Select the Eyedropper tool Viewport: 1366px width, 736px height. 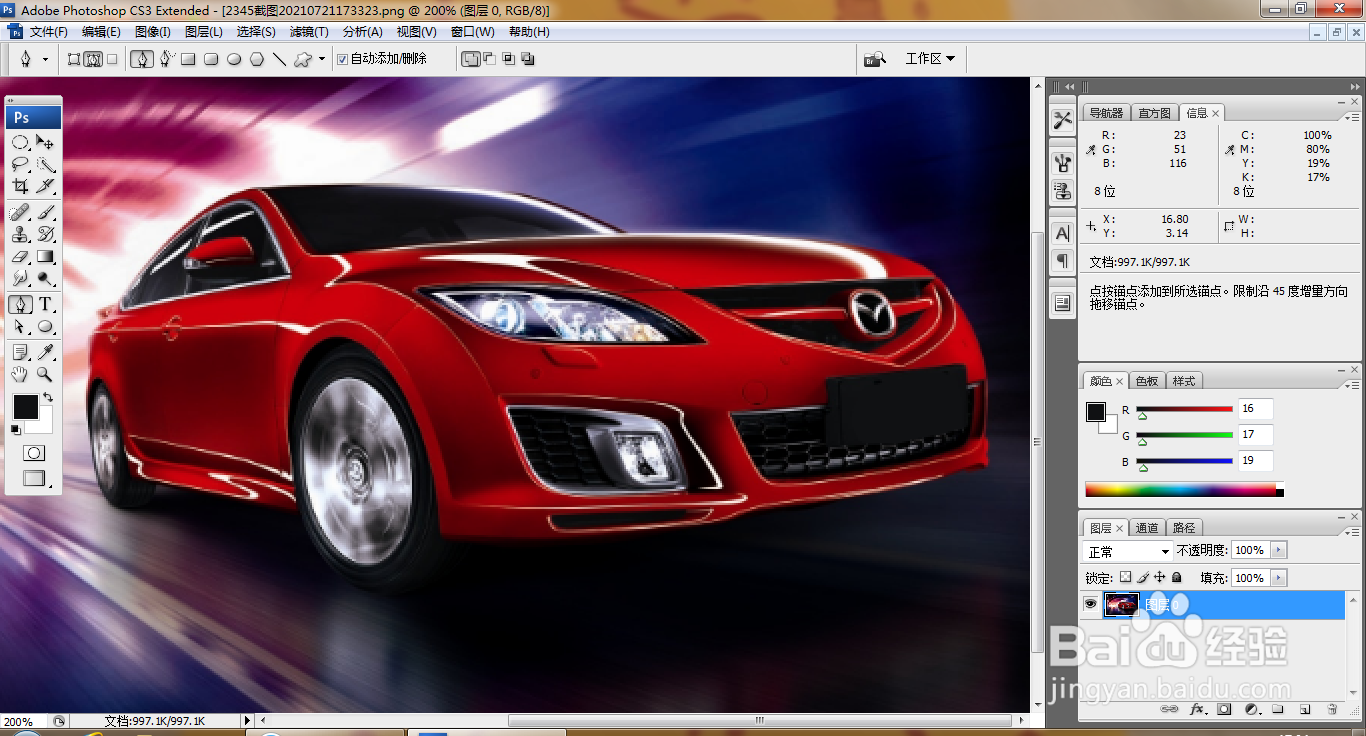click(x=45, y=352)
